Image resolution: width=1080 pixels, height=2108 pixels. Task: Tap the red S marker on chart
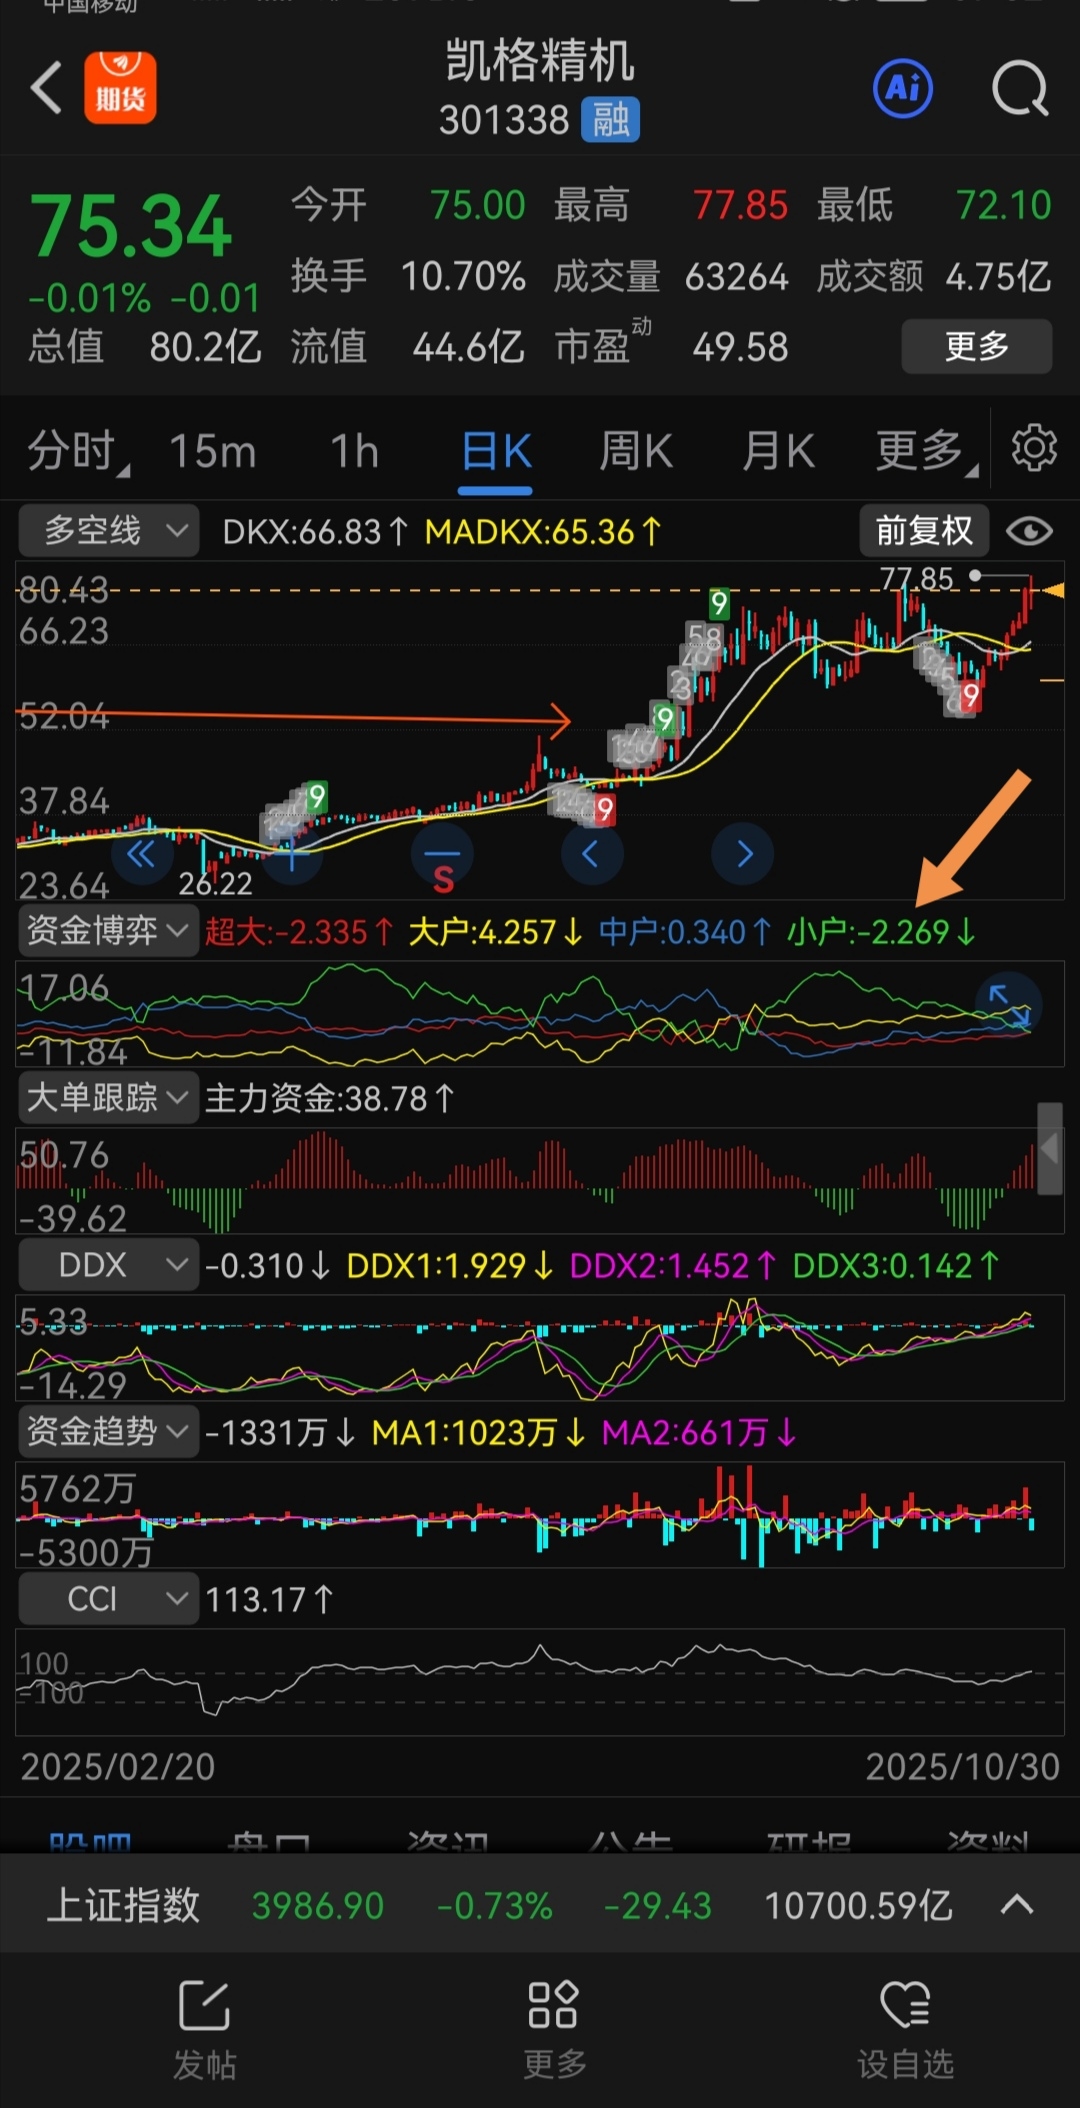pyautogui.click(x=443, y=880)
